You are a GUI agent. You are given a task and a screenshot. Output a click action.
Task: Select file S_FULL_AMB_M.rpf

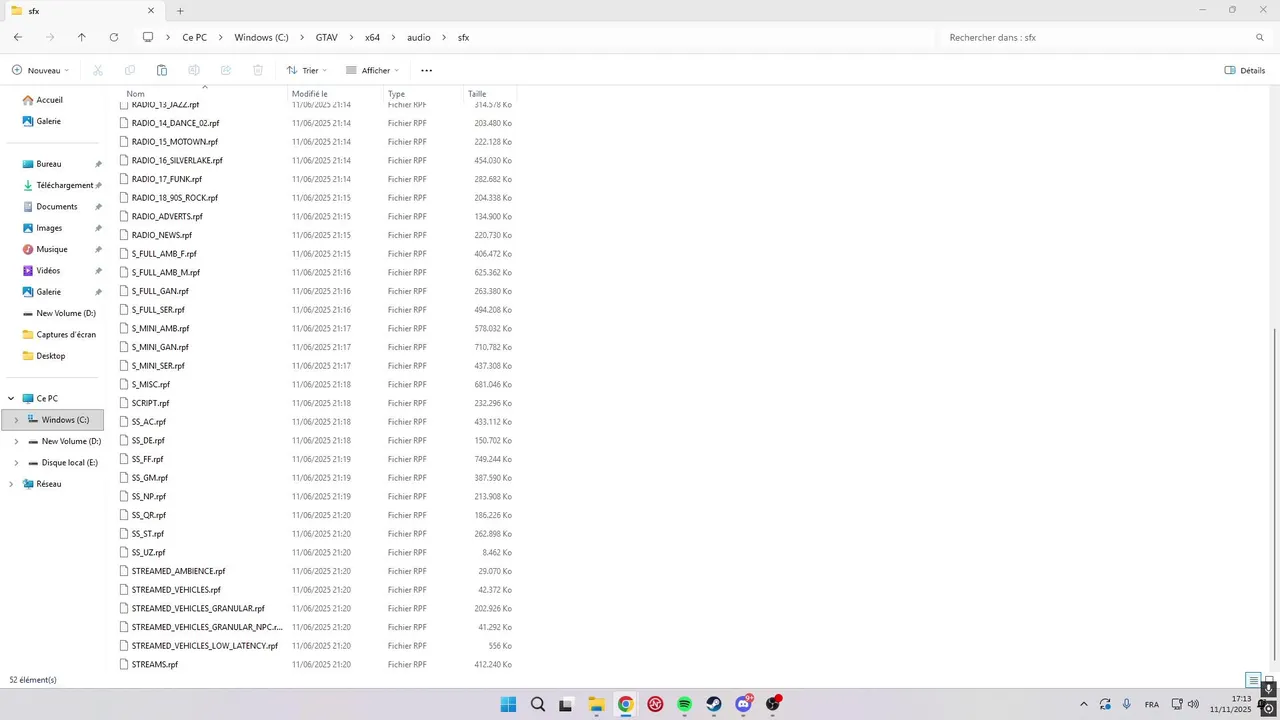coord(166,272)
